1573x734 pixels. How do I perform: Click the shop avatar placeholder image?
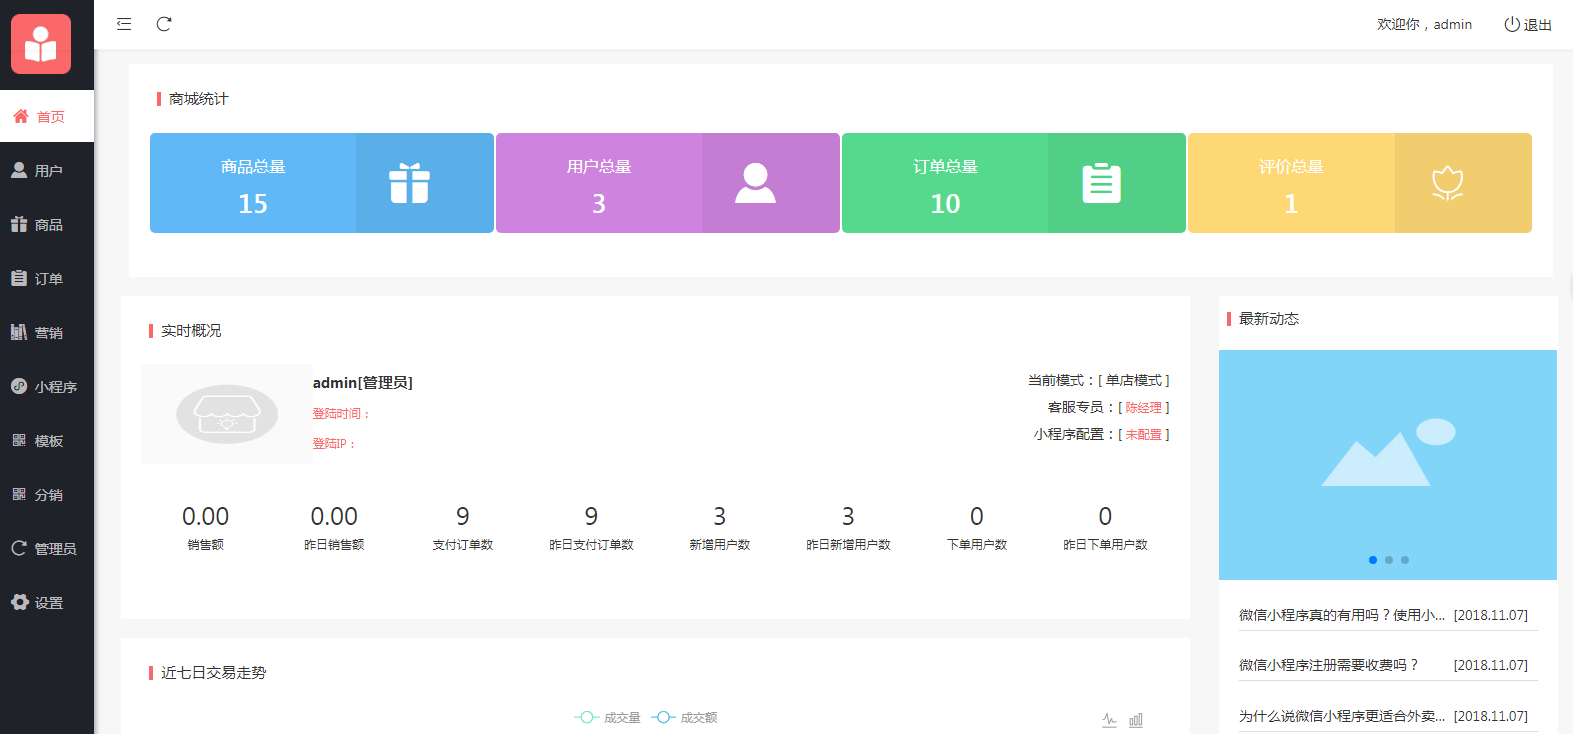point(227,414)
